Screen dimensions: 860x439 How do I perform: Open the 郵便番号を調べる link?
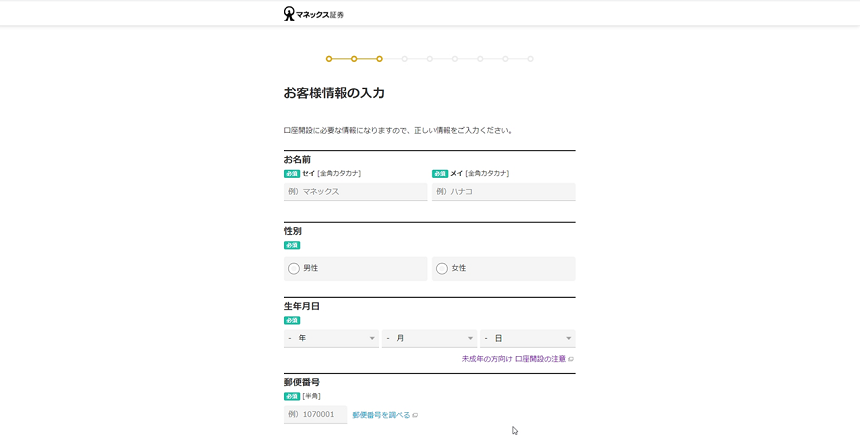381,415
